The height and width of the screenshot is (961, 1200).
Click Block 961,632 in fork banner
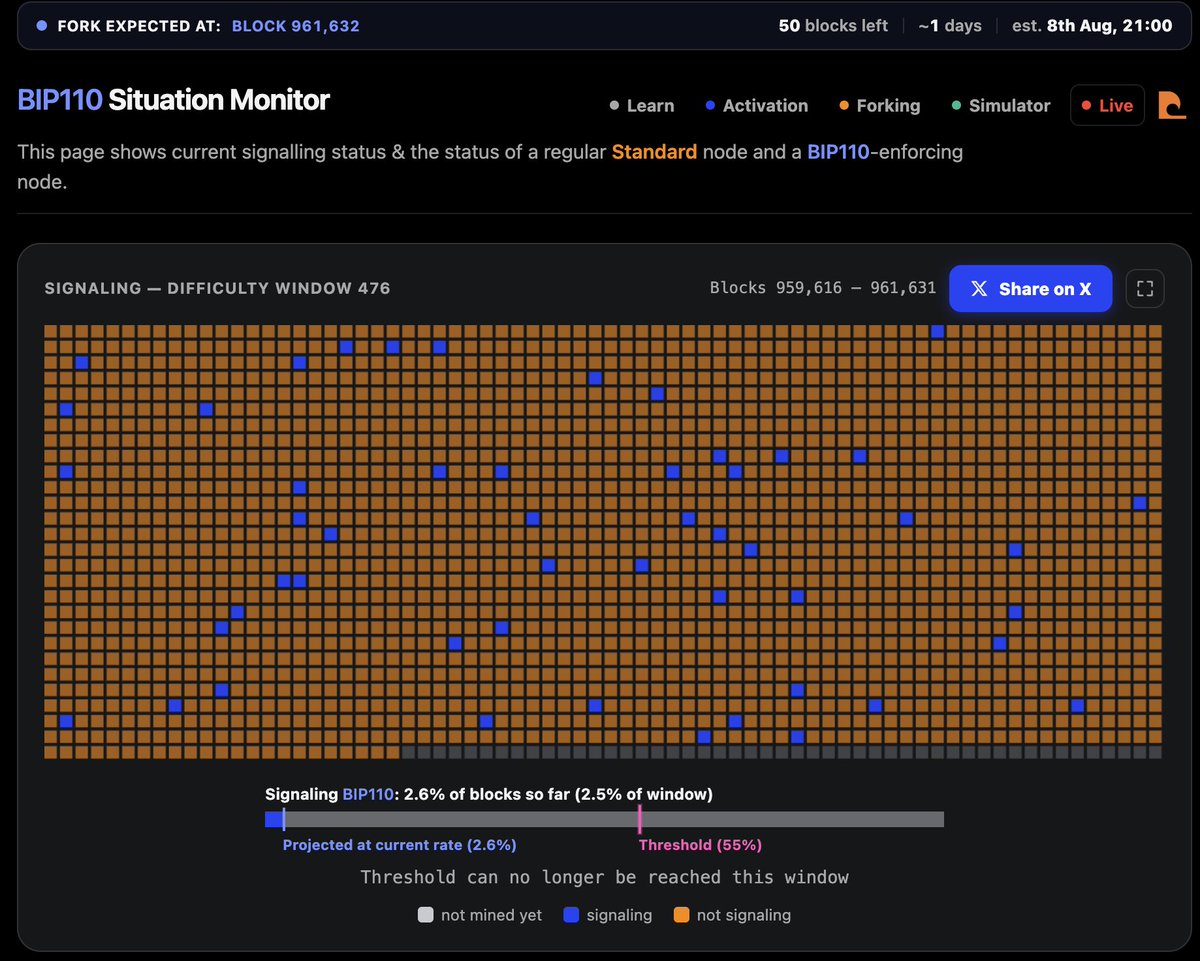[296, 26]
